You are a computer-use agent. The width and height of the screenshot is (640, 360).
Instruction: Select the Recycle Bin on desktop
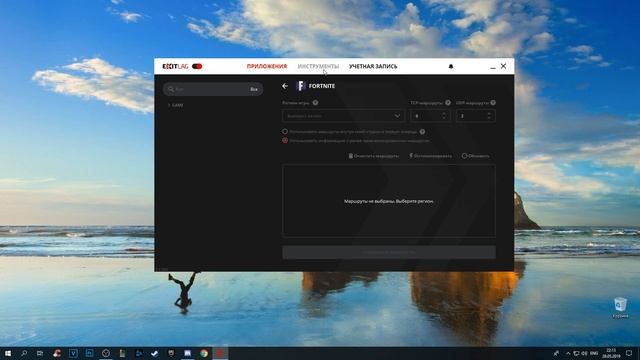pos(620,307)
